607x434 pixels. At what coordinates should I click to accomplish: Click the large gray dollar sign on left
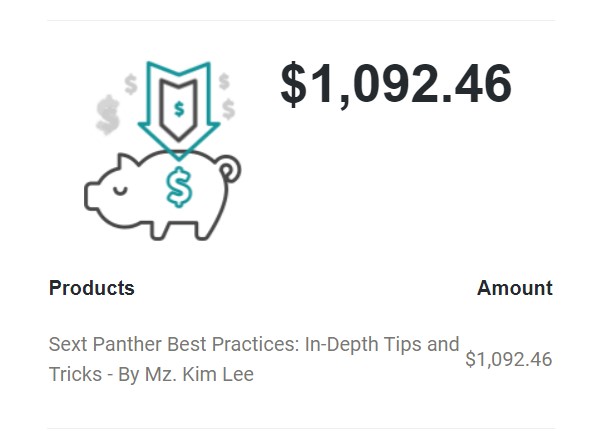(108, 115)
